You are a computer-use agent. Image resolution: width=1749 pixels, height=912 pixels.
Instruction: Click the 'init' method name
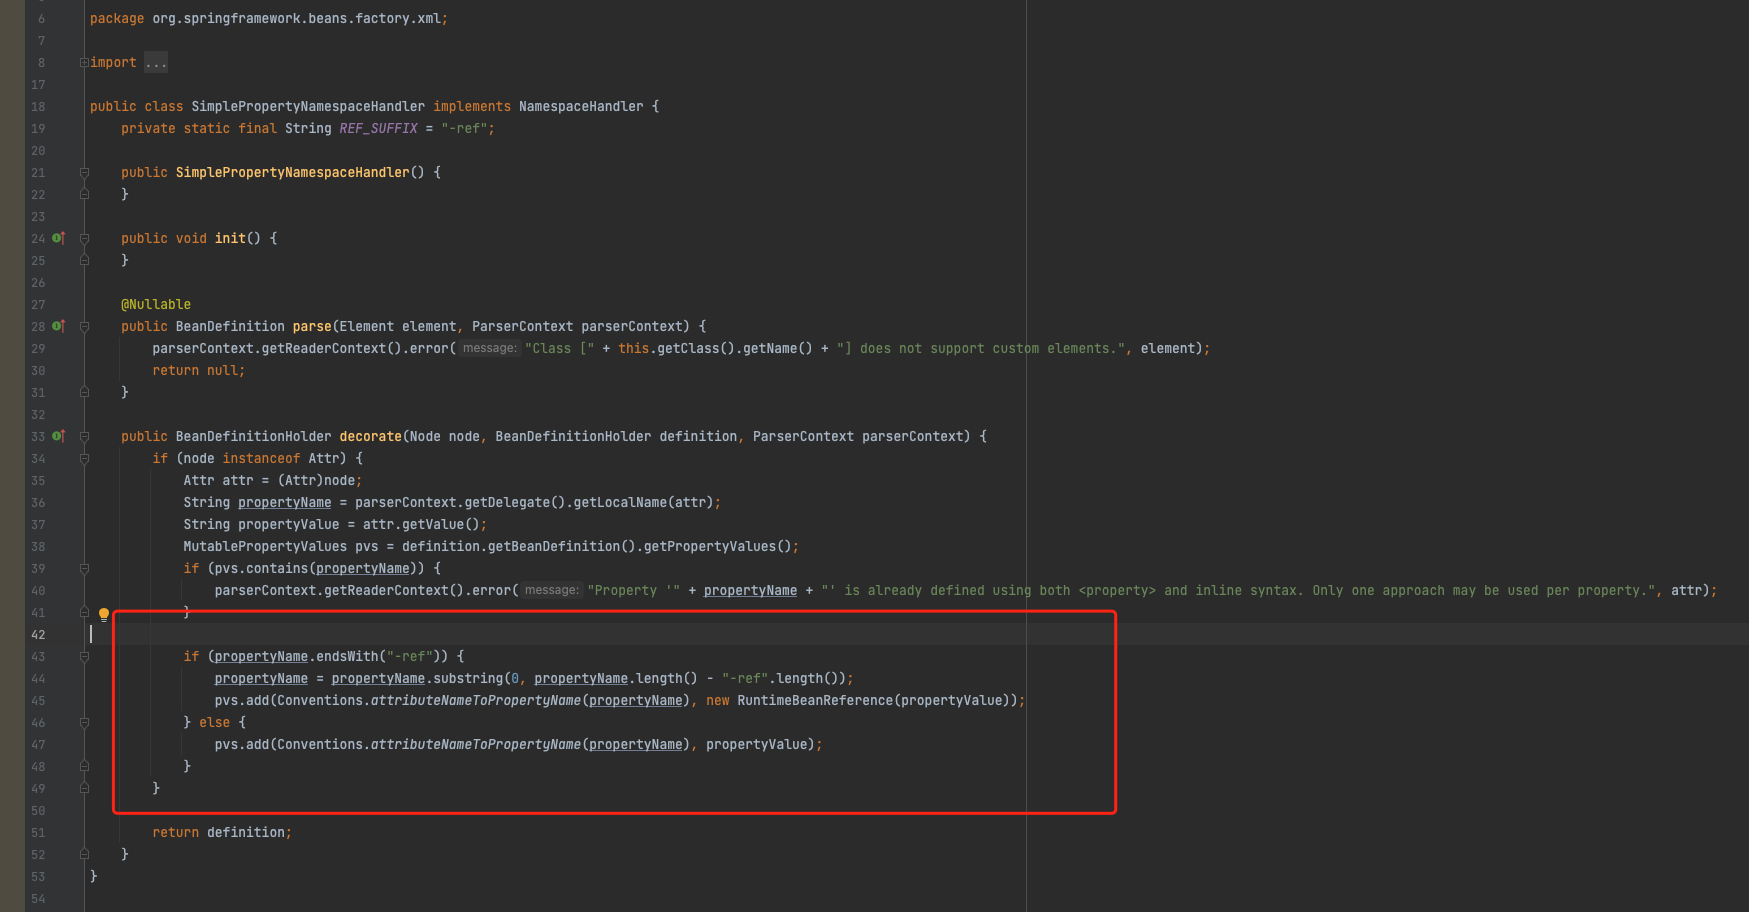[230, 238]
